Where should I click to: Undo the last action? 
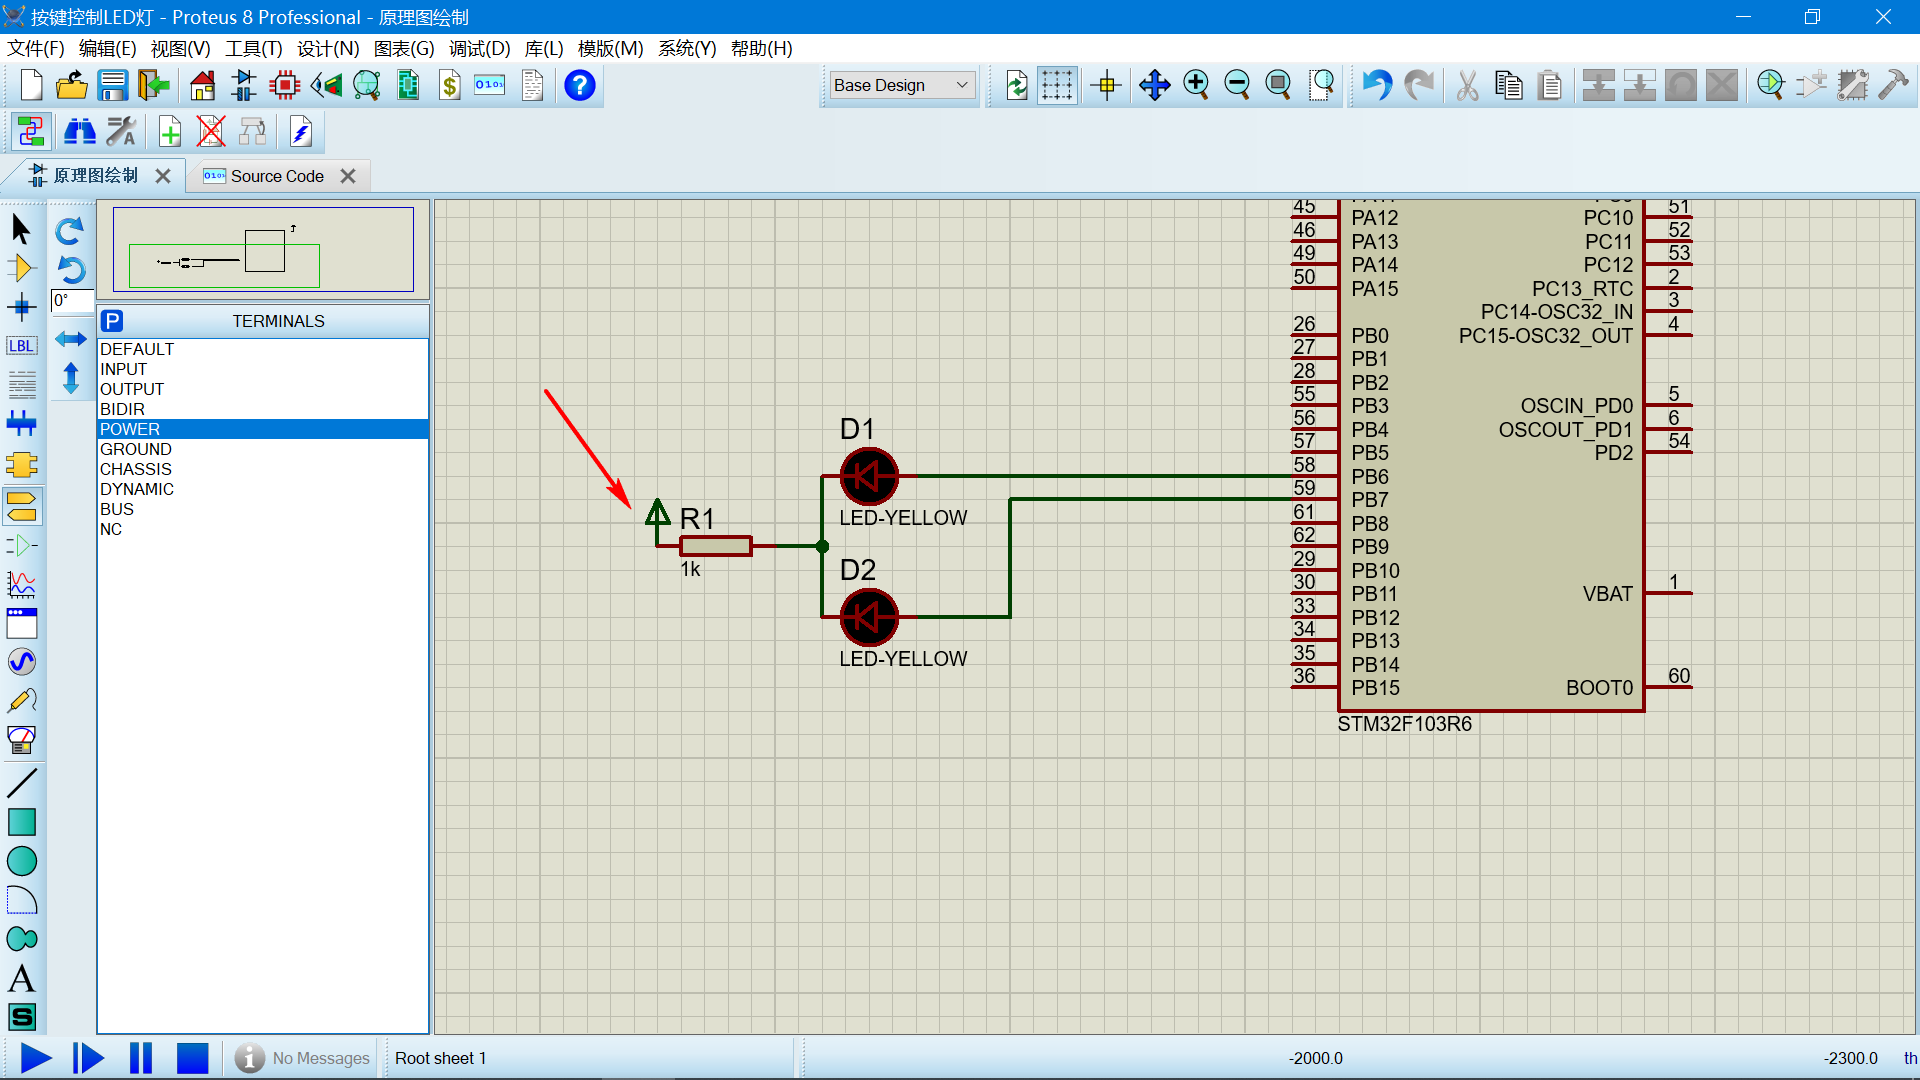pyautogui.click(x=1377, y=86)
